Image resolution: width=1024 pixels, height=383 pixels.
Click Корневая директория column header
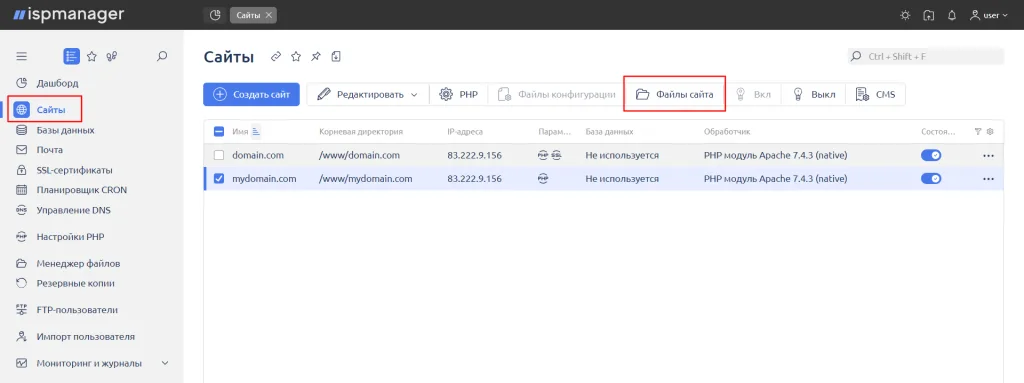coord(361,131)
